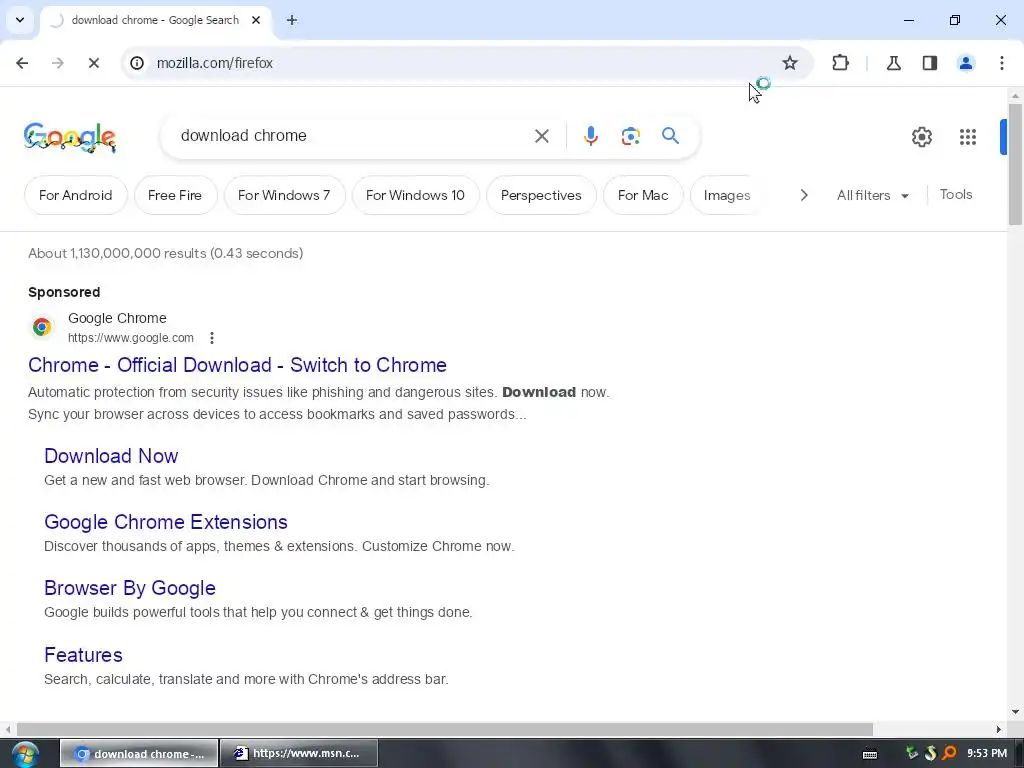The height and width of the screenshot is (768, 1024).
Task: Open Chrome Labs flask icon
Action: pyautogui.click(x=893, y=63)
